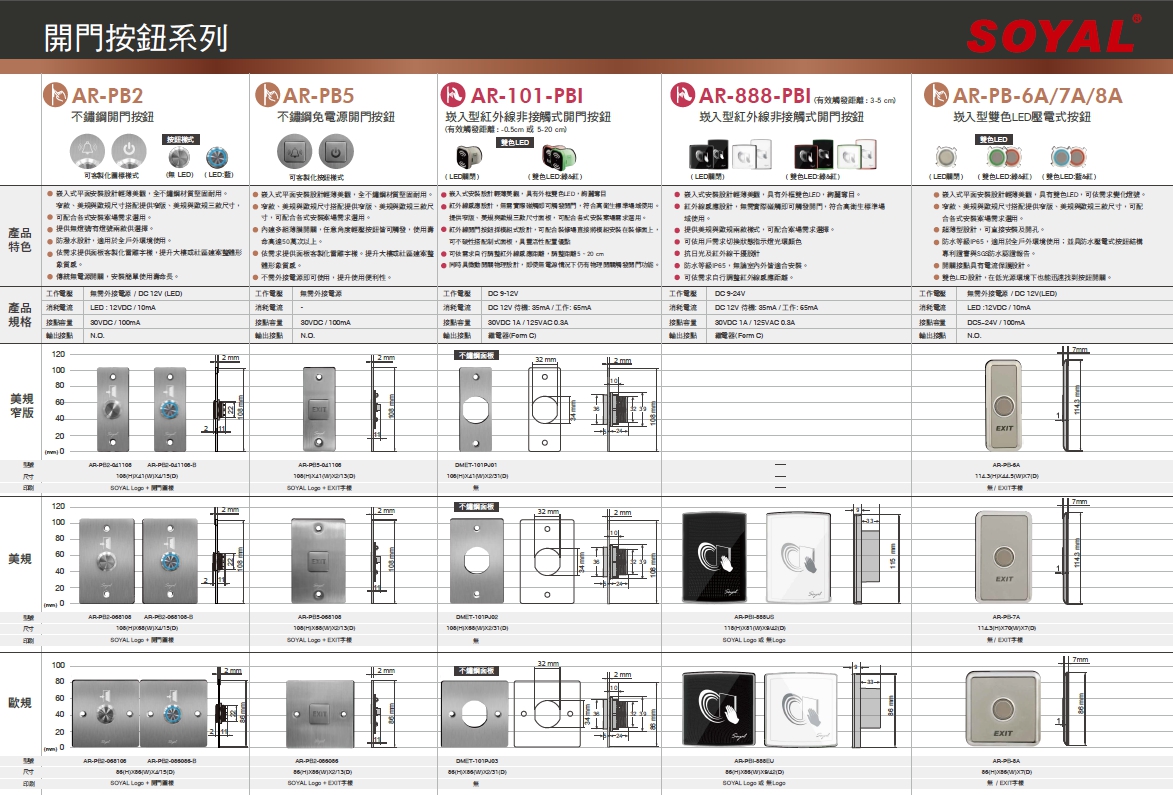The width and height of the screenshot is (1173, 795).
Task: Open the square stainless panel above DMET-101PJ03
Action: click(476, 712)
